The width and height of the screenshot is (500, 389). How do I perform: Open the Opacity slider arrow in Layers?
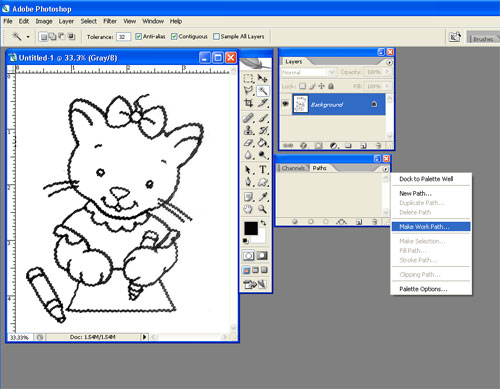tap(387, 72)
